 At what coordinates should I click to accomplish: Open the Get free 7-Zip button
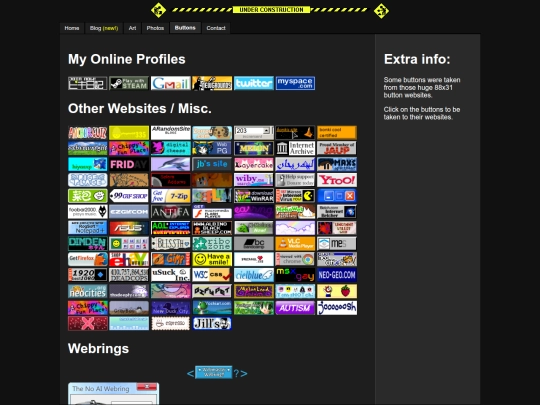coord(170,196)
